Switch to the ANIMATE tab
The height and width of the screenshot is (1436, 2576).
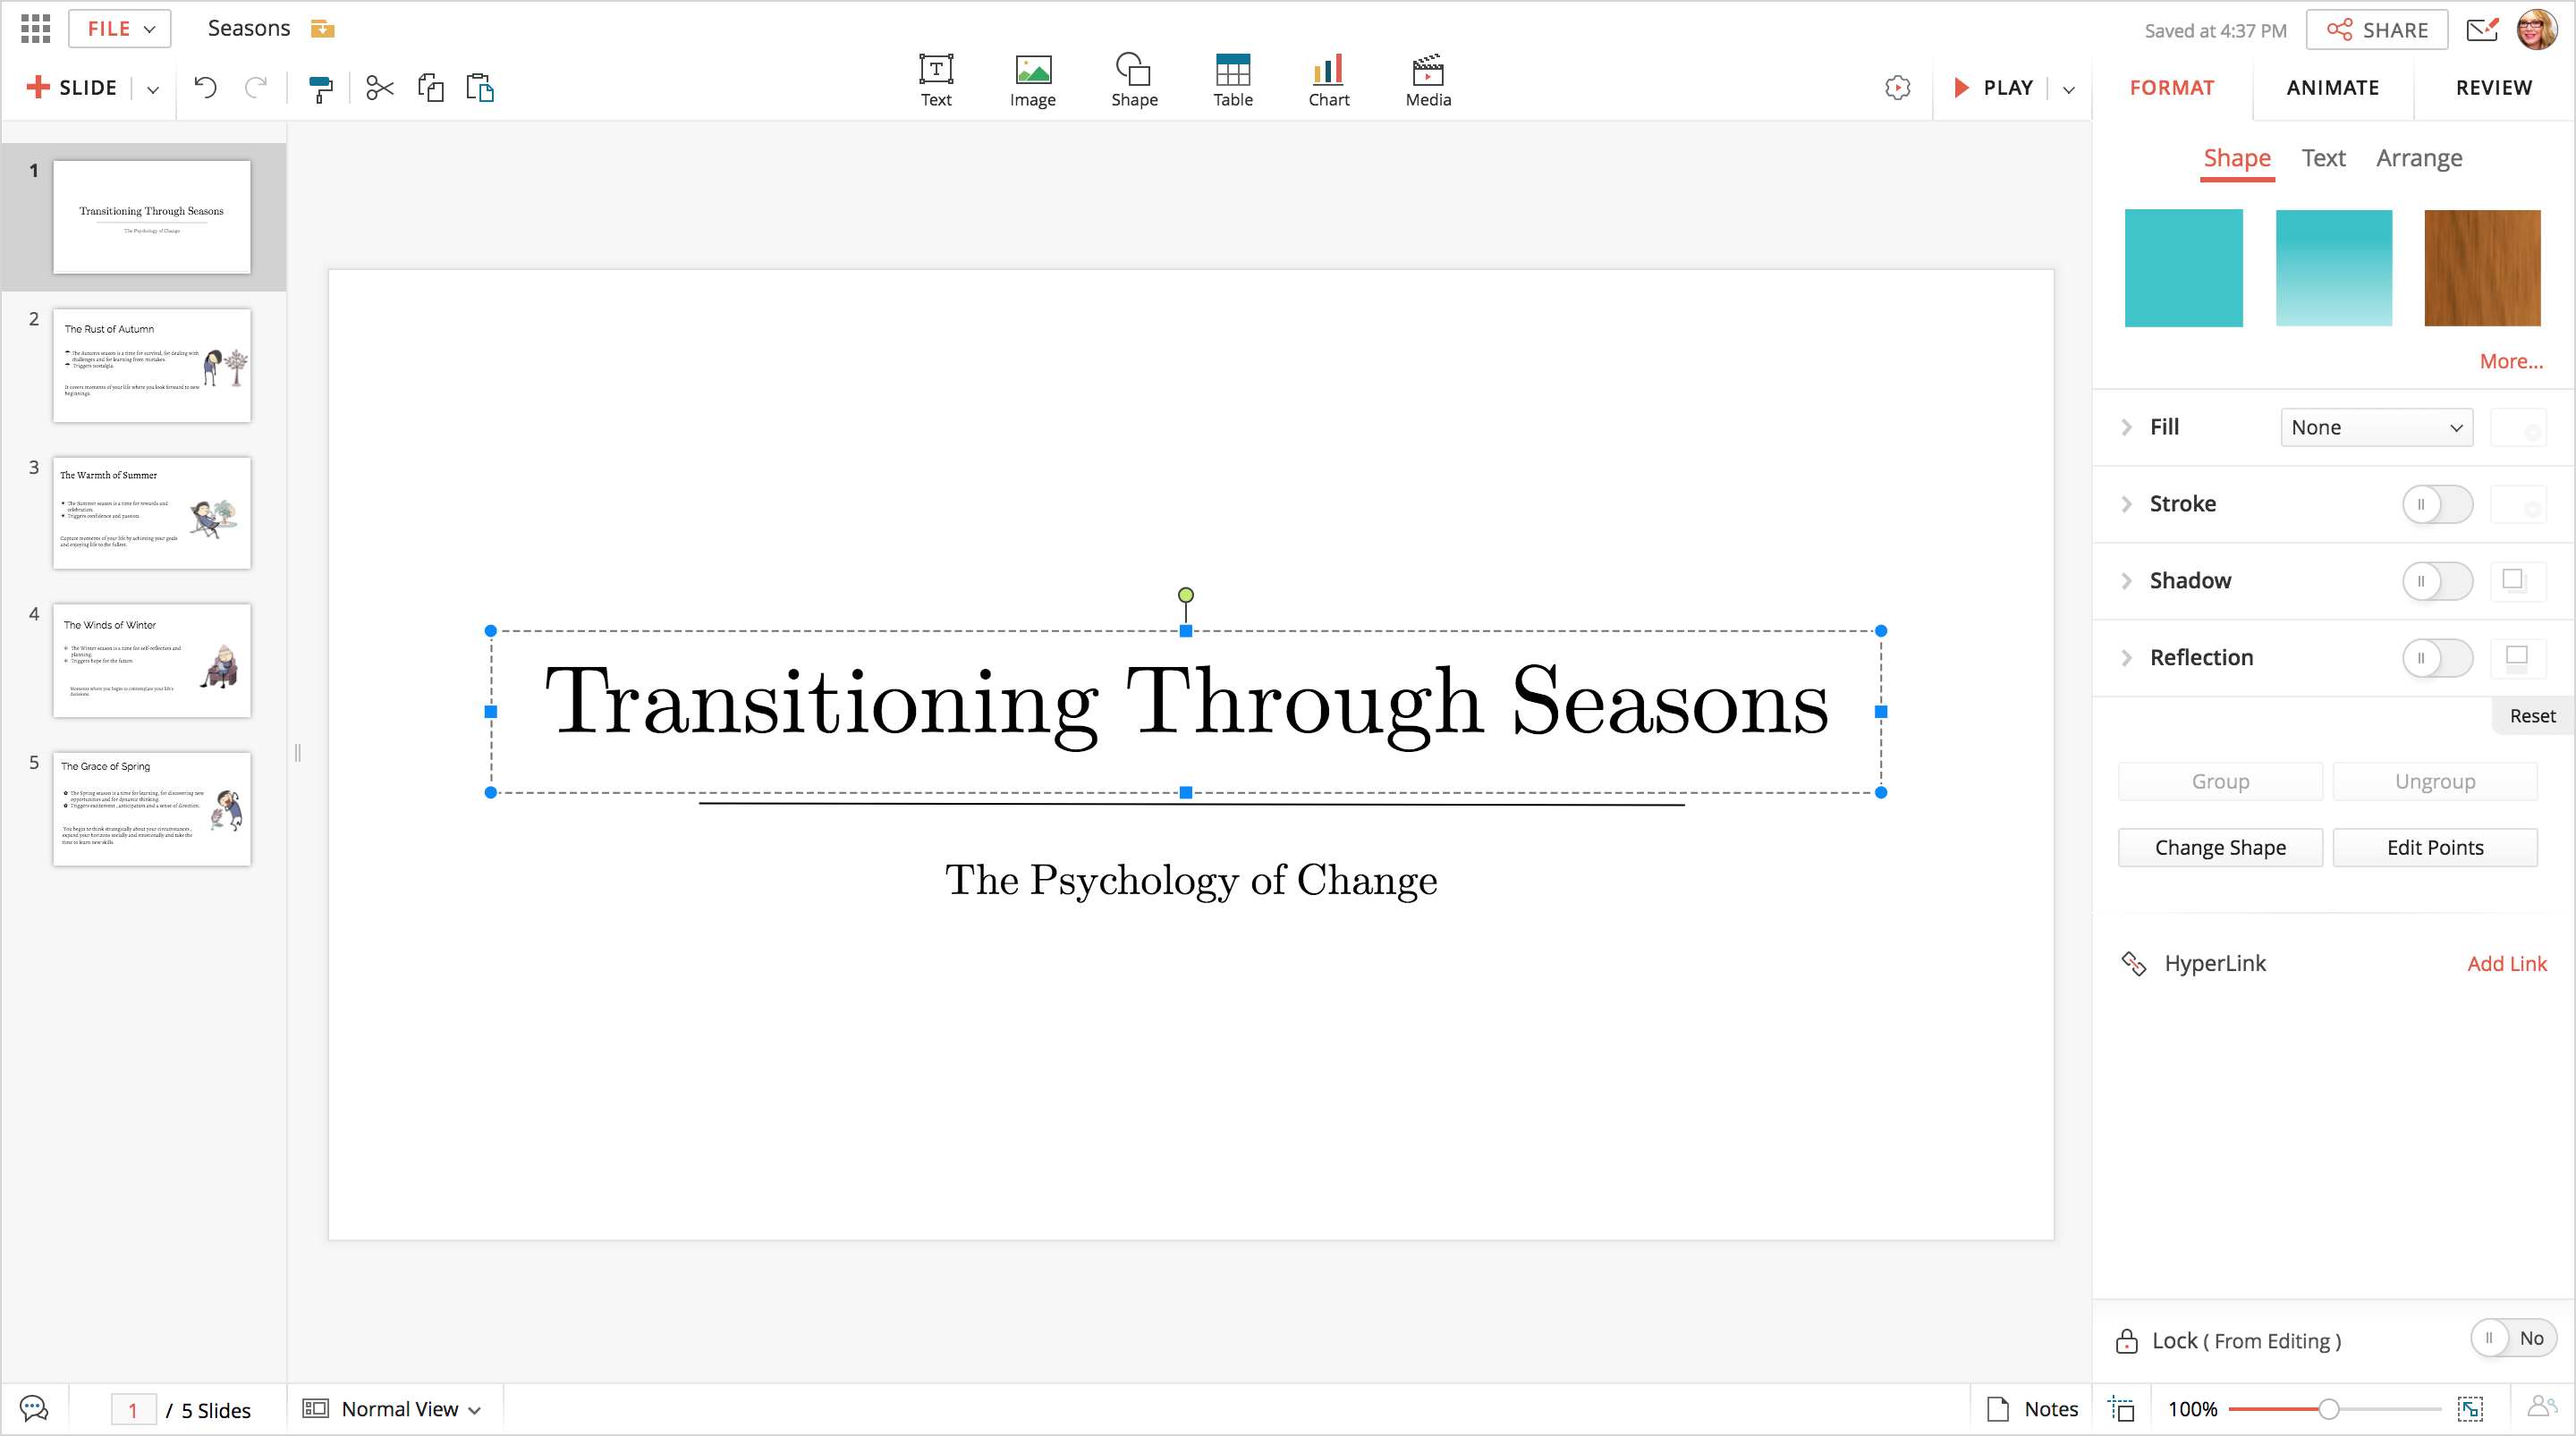2332,88
